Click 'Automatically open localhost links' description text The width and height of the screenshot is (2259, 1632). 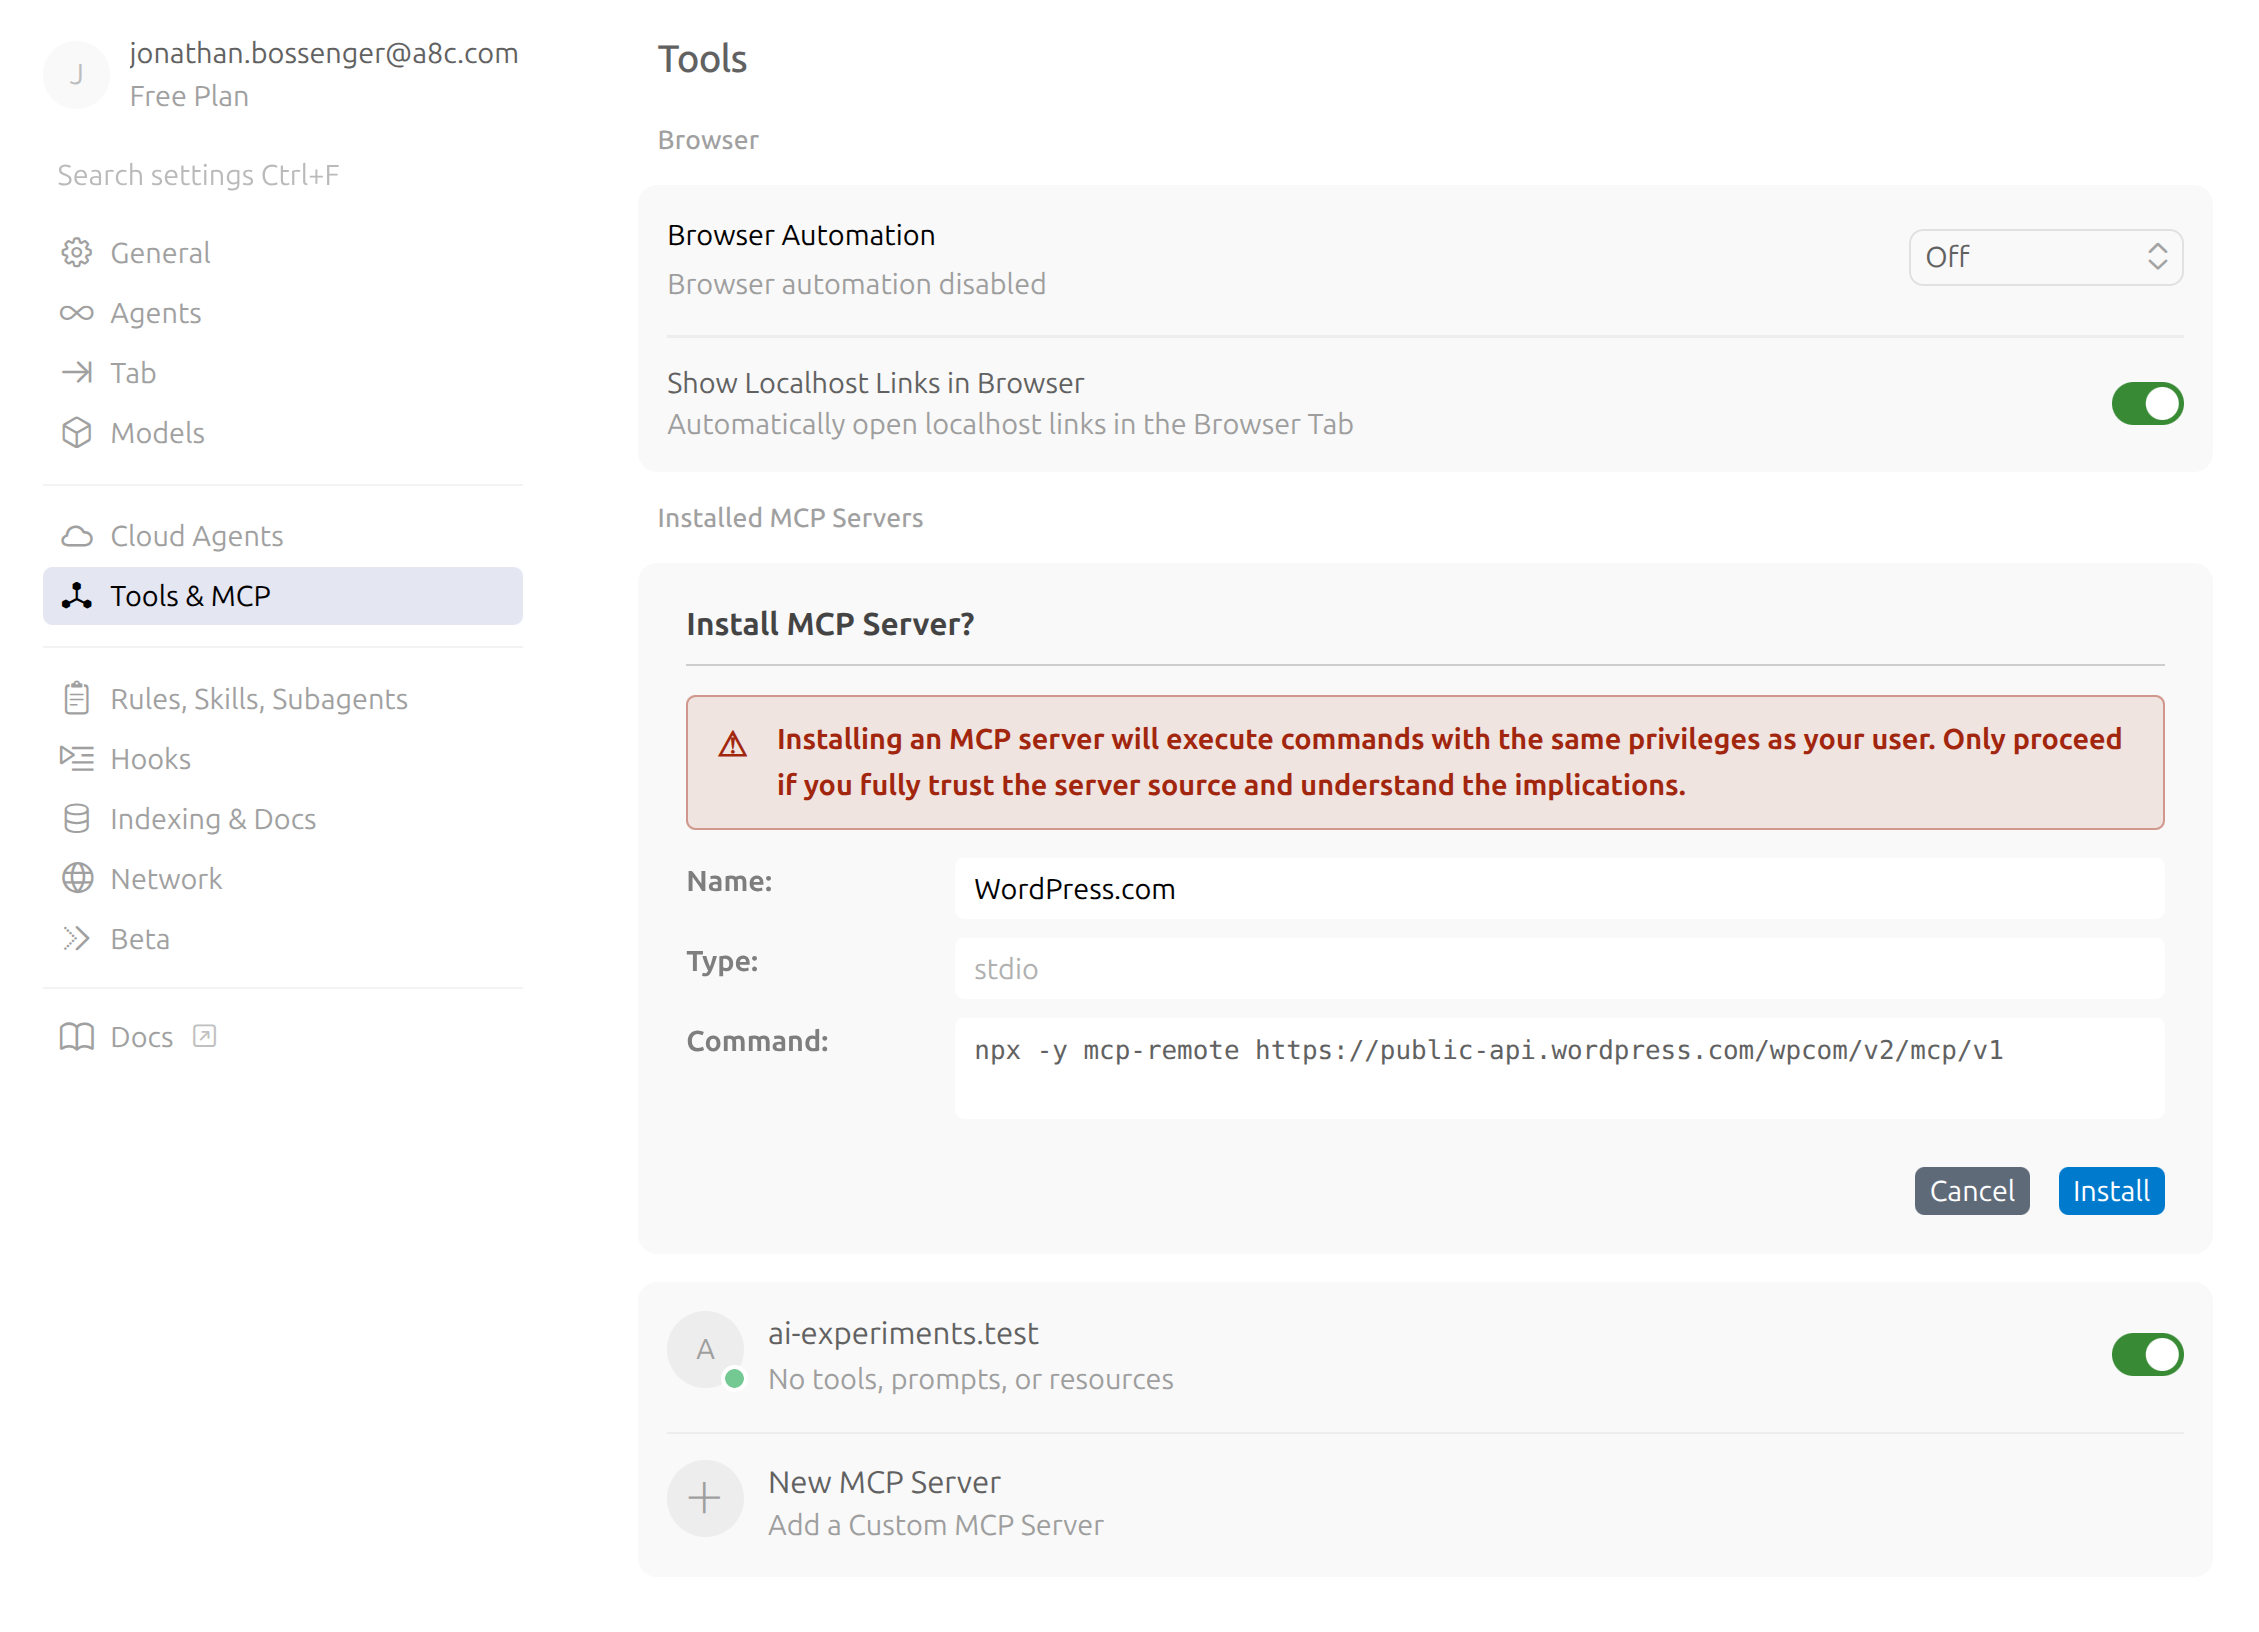tap(1010, 424)
